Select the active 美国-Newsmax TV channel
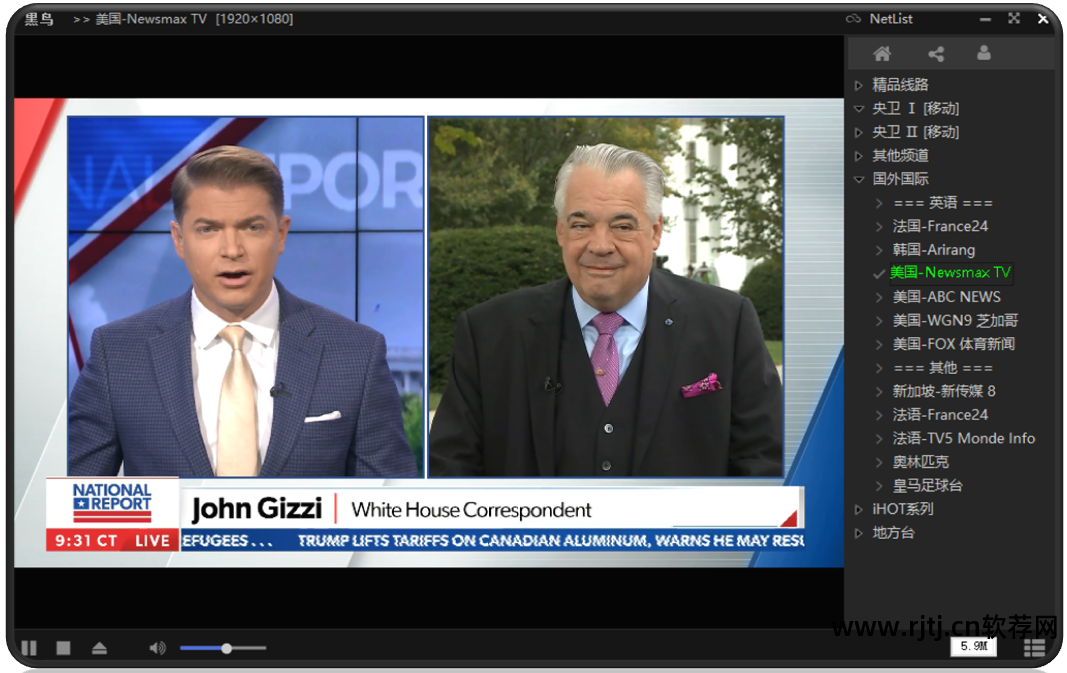 click(950, 272)
